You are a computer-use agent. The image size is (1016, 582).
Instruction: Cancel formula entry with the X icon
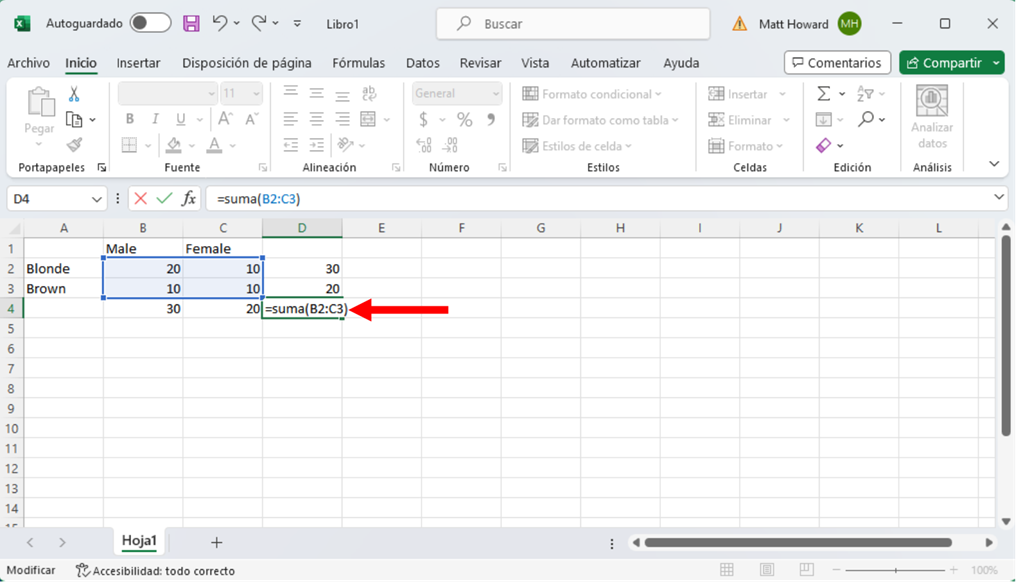point(140,199)
